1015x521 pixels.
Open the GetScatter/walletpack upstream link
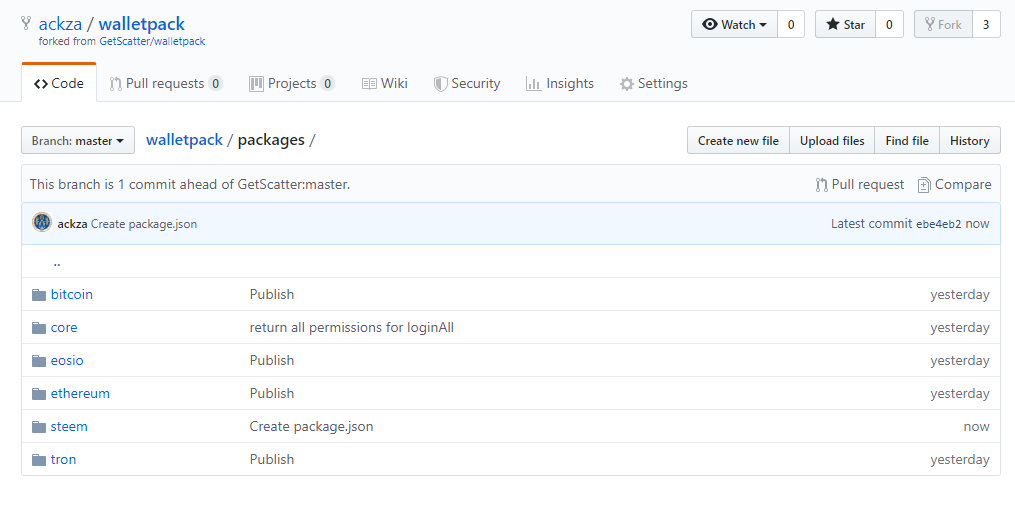152,41
